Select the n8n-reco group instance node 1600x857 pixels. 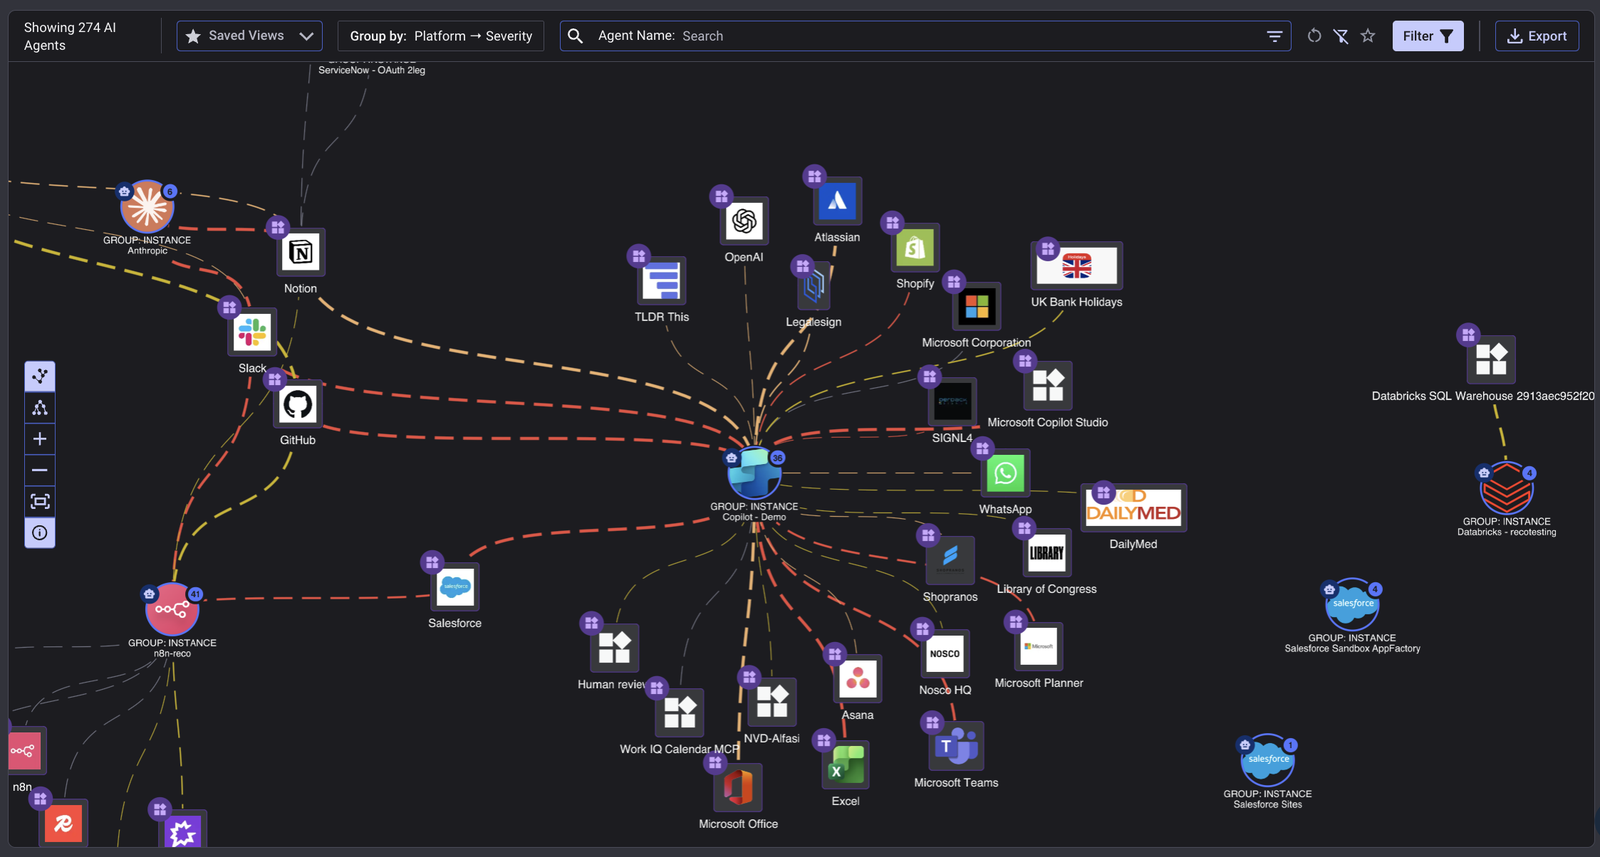point(172,608)
